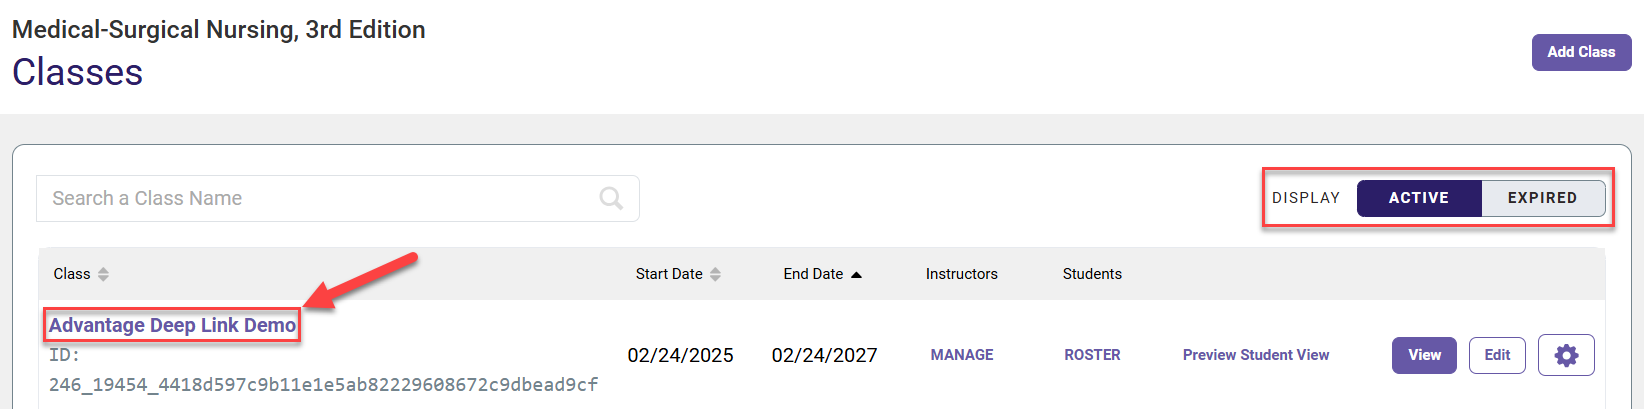Open the Advantage Deep Link Demo class
This screenshot has width=1644, height=409.
click(172, 325)
